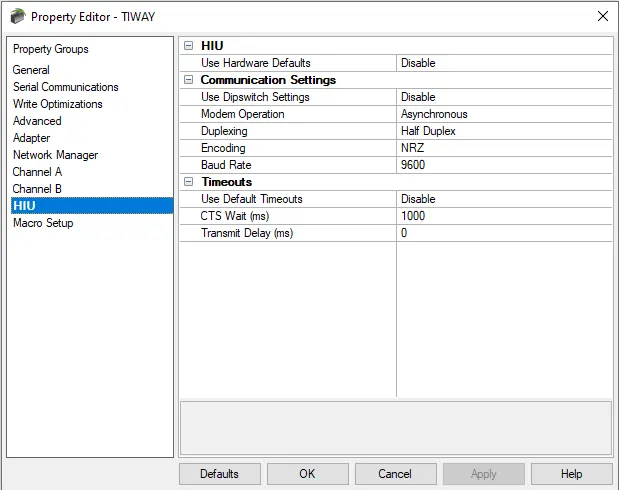The image size is (619, 490).
Task: Edit the CTS Wait (ms) value 1000
Action: tap(504, 216)
